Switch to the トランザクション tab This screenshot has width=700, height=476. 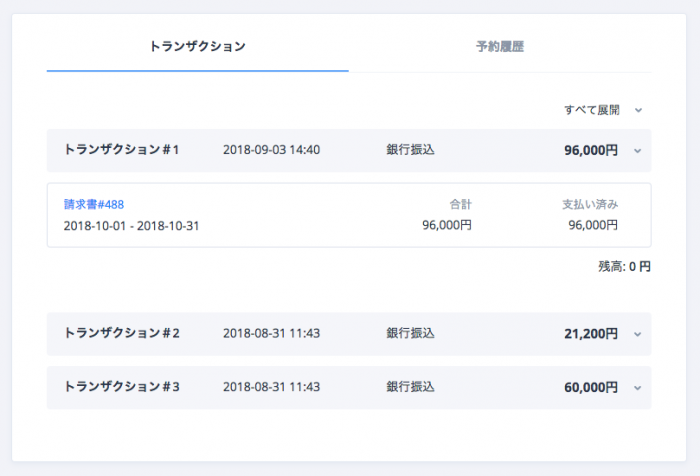pos(197,46)
